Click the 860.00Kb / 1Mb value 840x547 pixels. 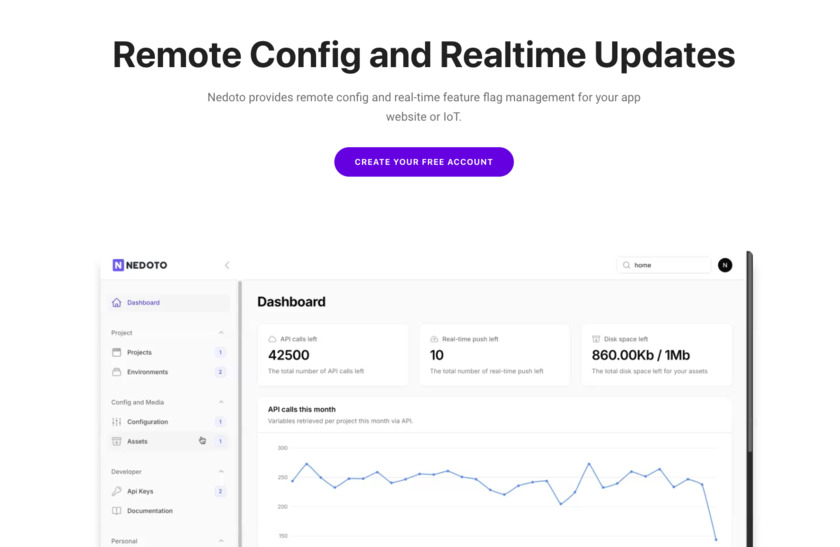[641, 355]
